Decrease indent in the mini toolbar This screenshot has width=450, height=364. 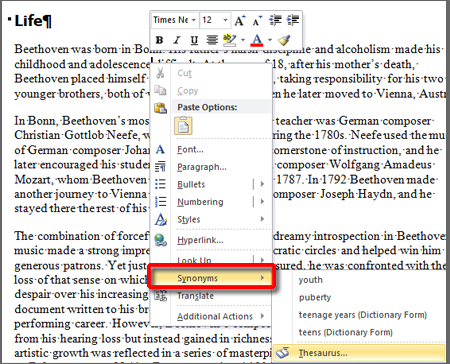(275, 20)
